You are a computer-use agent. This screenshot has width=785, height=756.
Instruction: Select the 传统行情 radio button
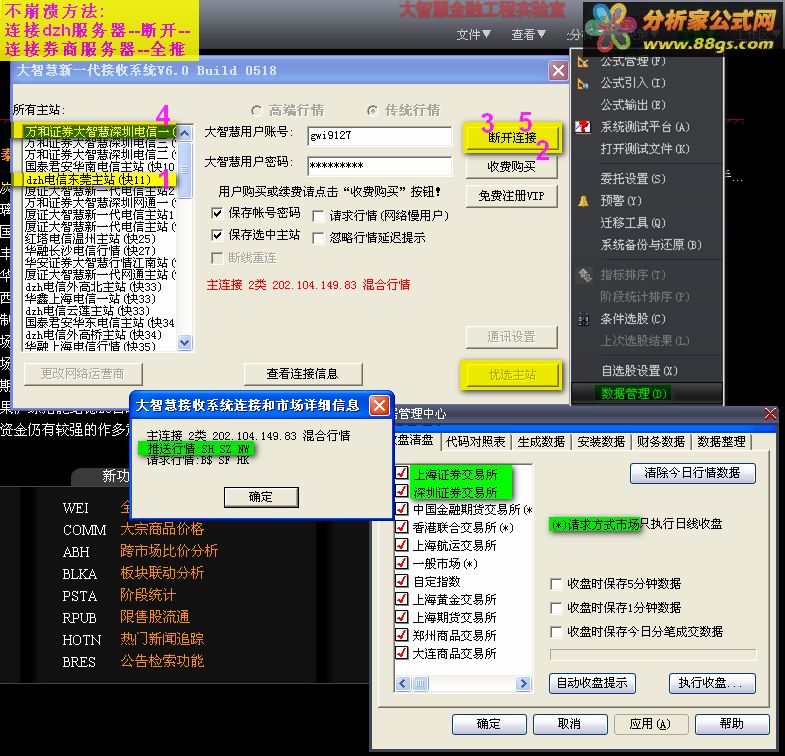pos(372,110)
